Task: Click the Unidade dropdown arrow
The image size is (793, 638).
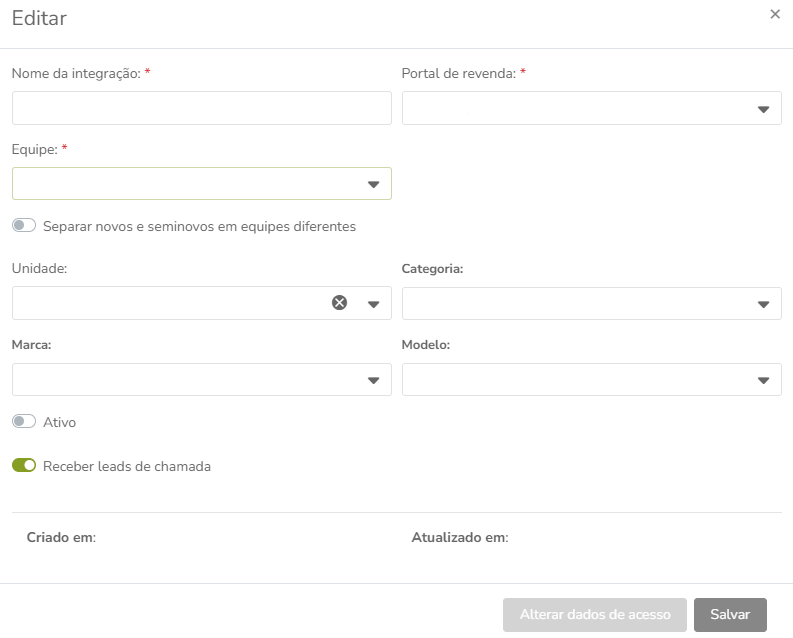Action: click(x=373, y=304)
